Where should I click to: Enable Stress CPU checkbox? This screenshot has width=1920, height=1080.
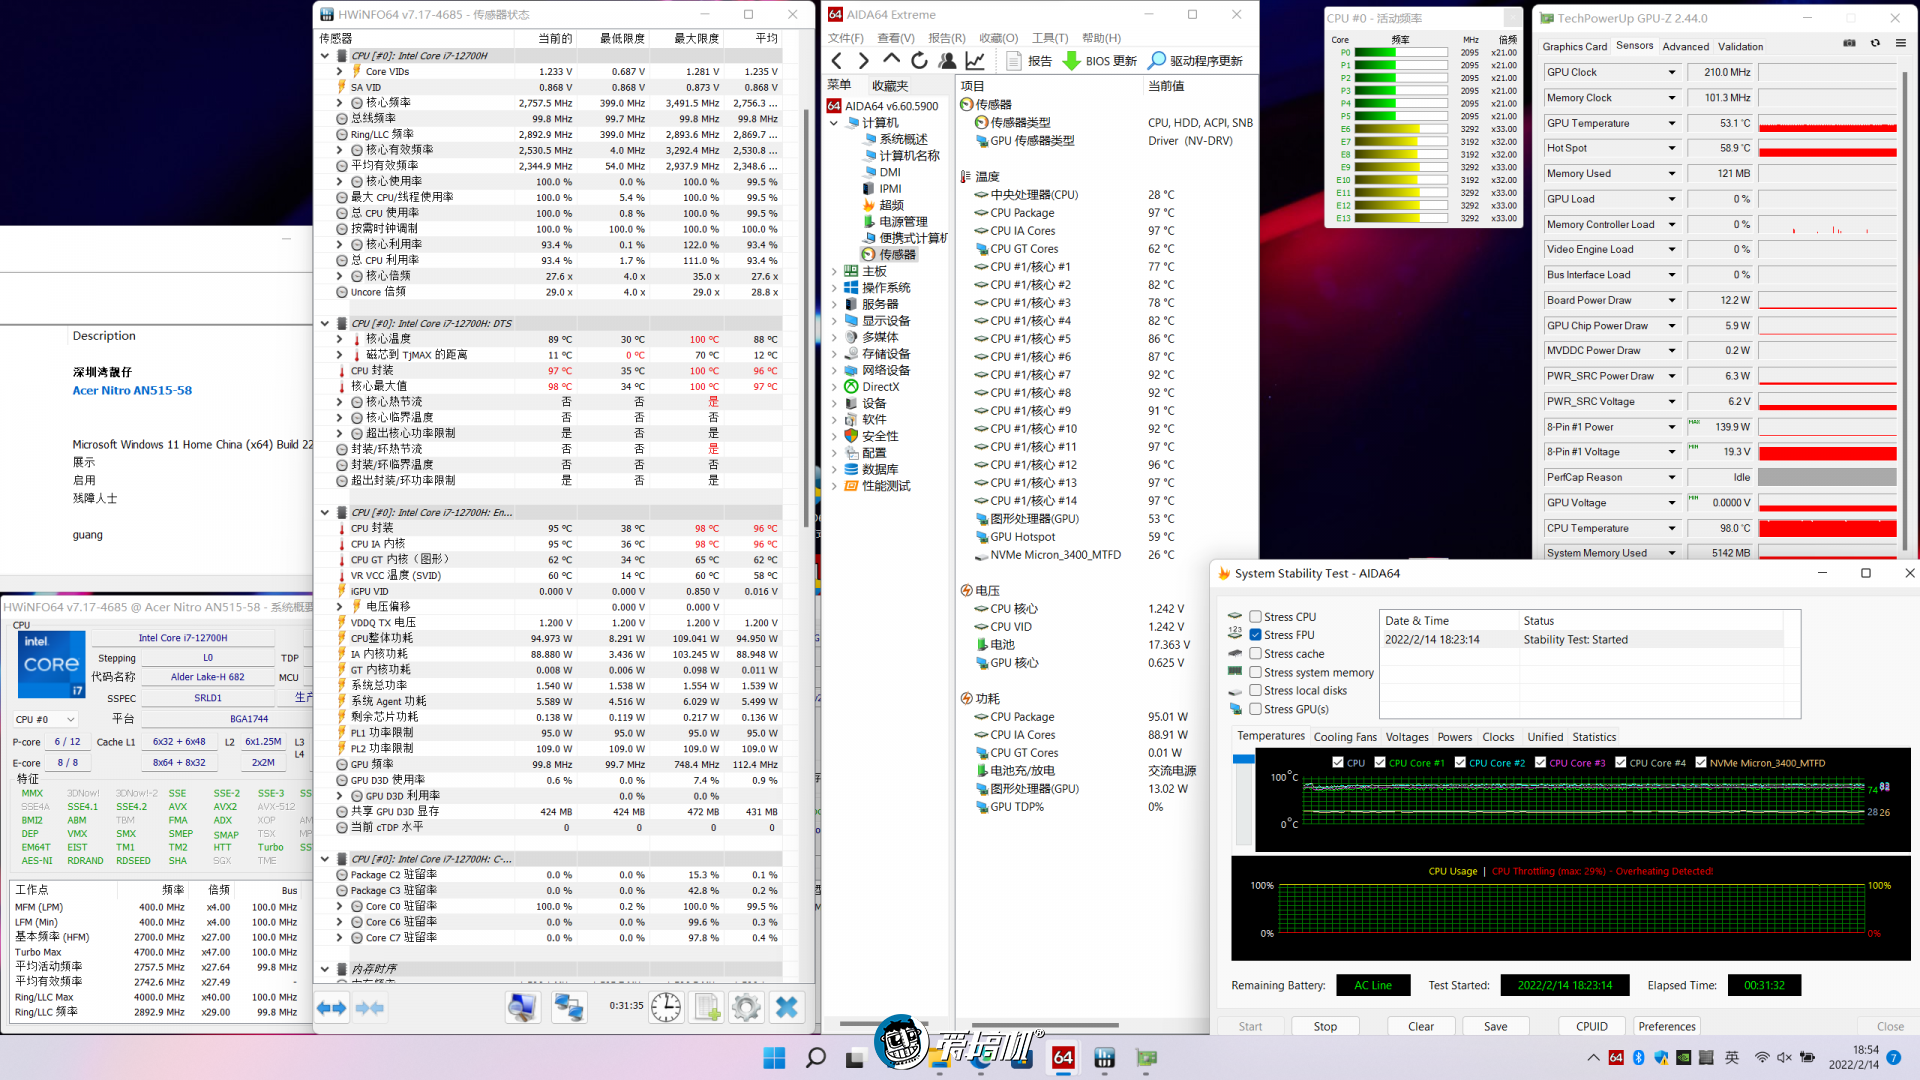1255,617
